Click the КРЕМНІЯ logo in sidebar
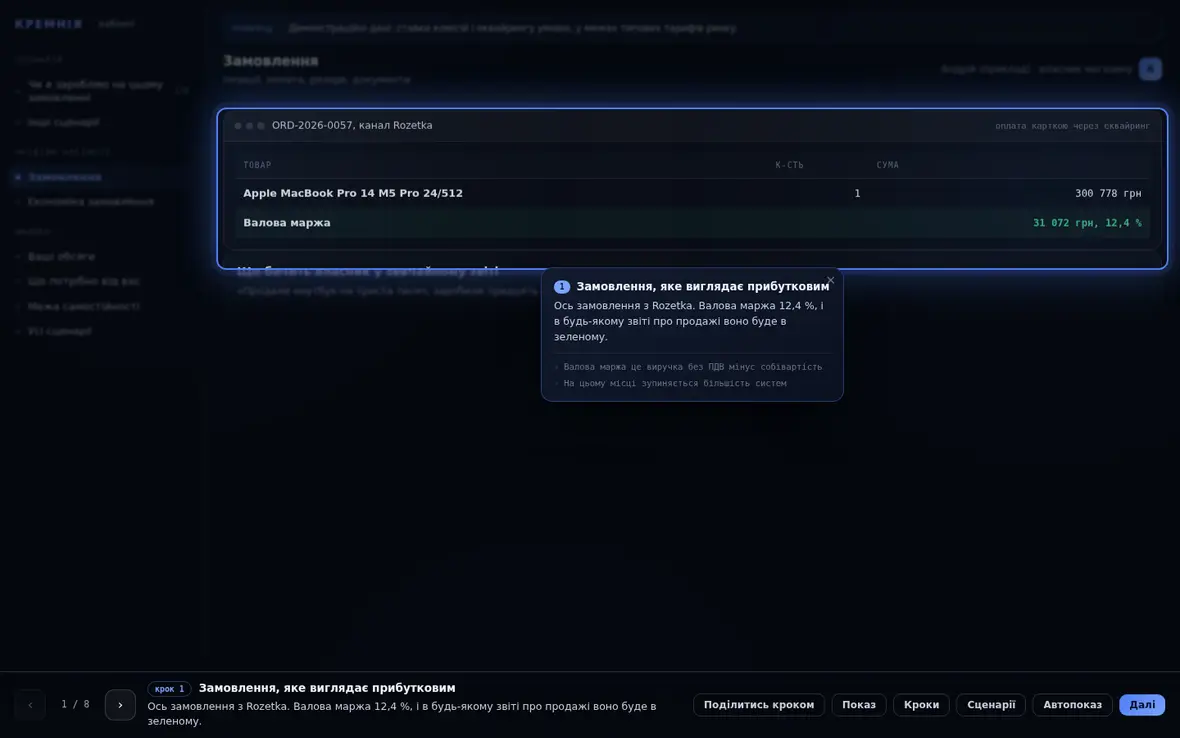This screenshot has width=1180, height=738. [48, 24]
